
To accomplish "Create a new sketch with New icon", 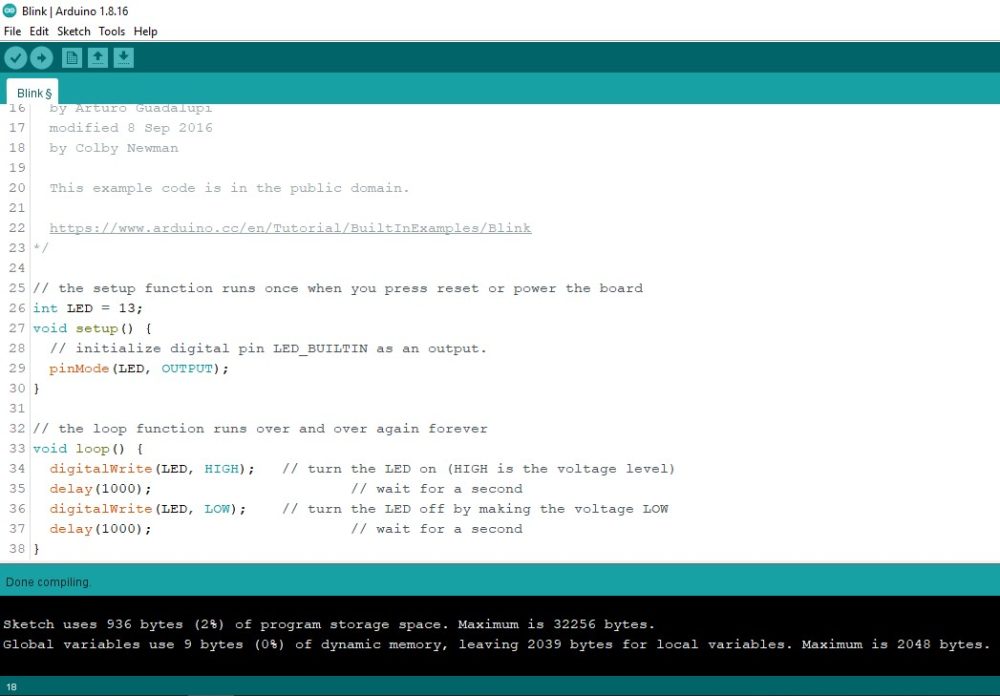I will (72, 58).
